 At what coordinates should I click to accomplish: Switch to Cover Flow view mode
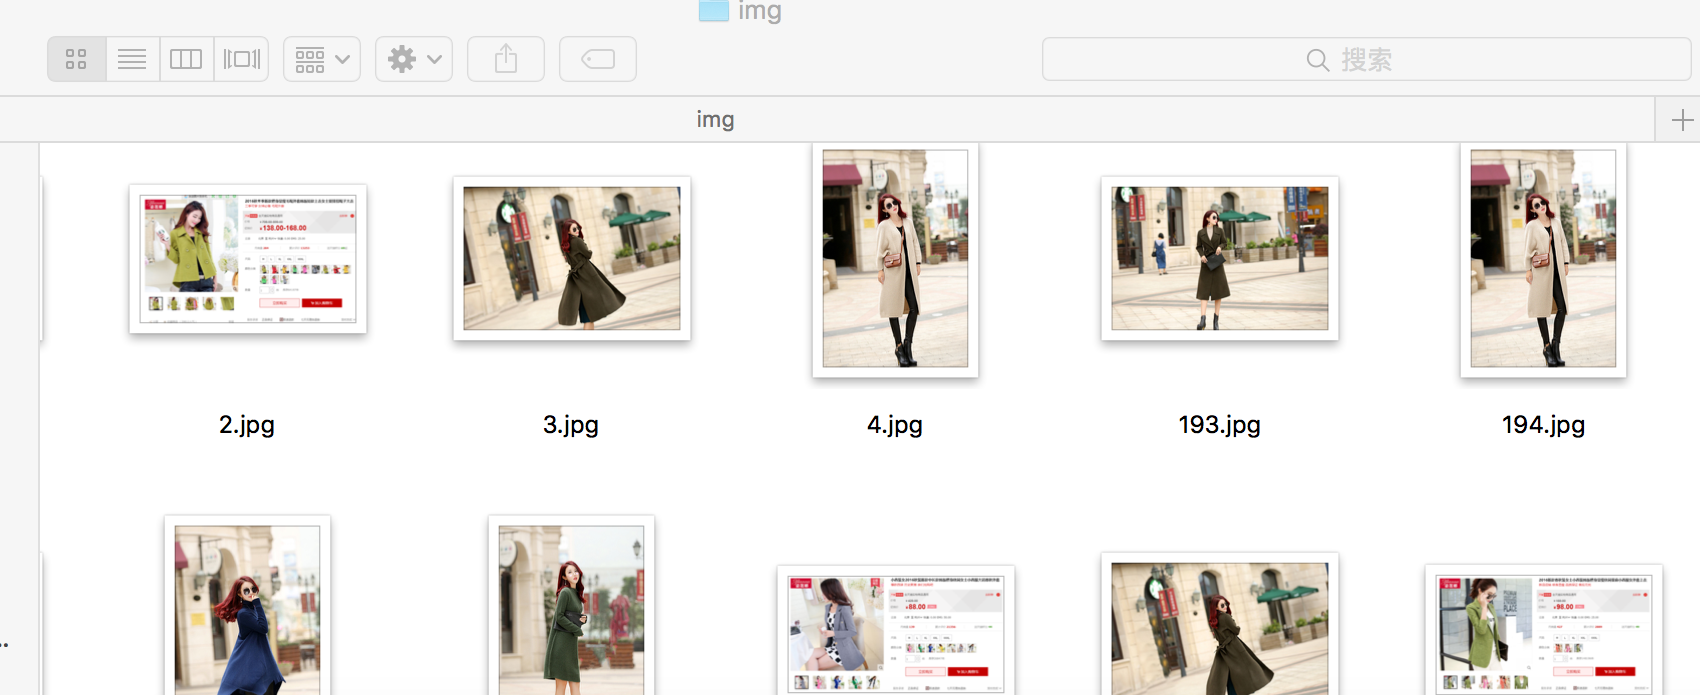pyautogui.click(x=241, y=59)
